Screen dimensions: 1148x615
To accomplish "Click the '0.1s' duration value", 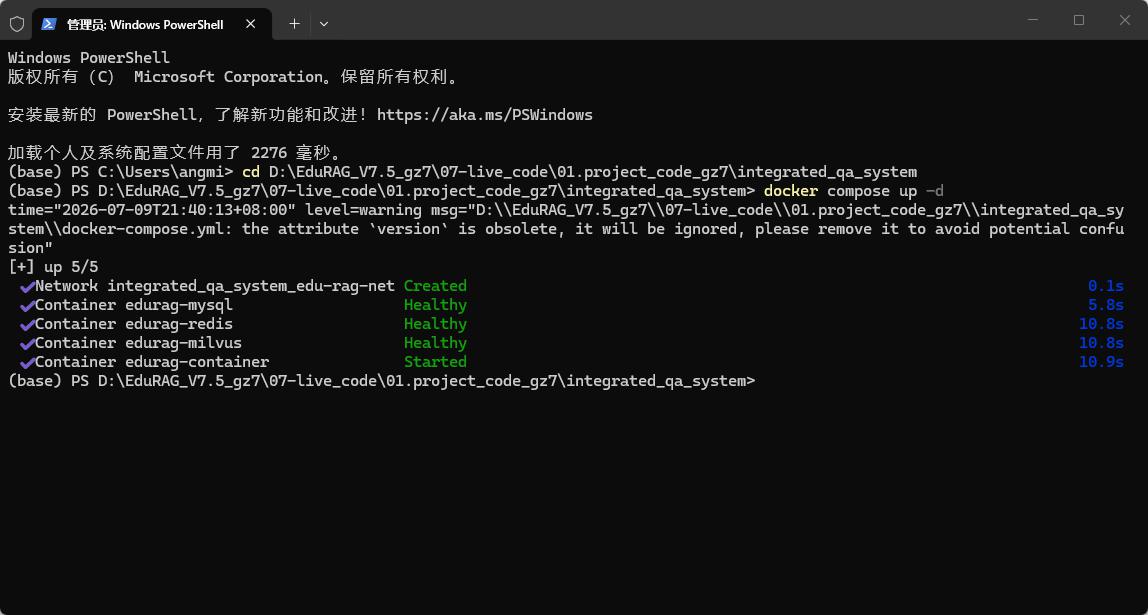I will (x=1106, y=286).
